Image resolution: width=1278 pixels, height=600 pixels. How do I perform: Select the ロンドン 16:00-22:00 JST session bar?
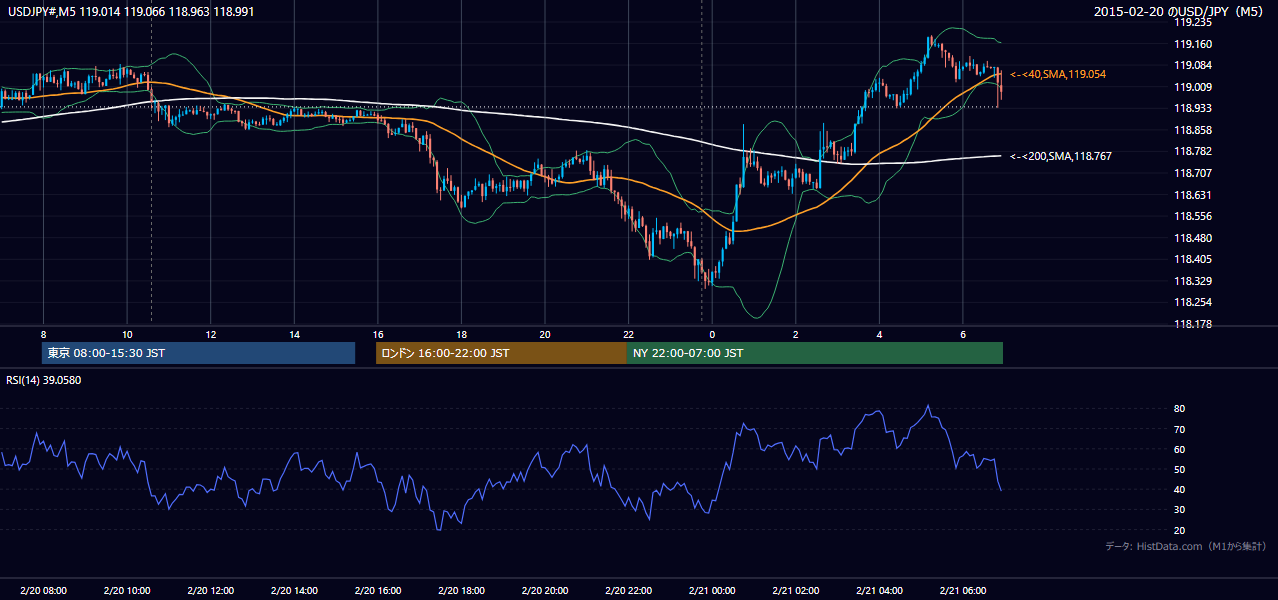[501, 353]
